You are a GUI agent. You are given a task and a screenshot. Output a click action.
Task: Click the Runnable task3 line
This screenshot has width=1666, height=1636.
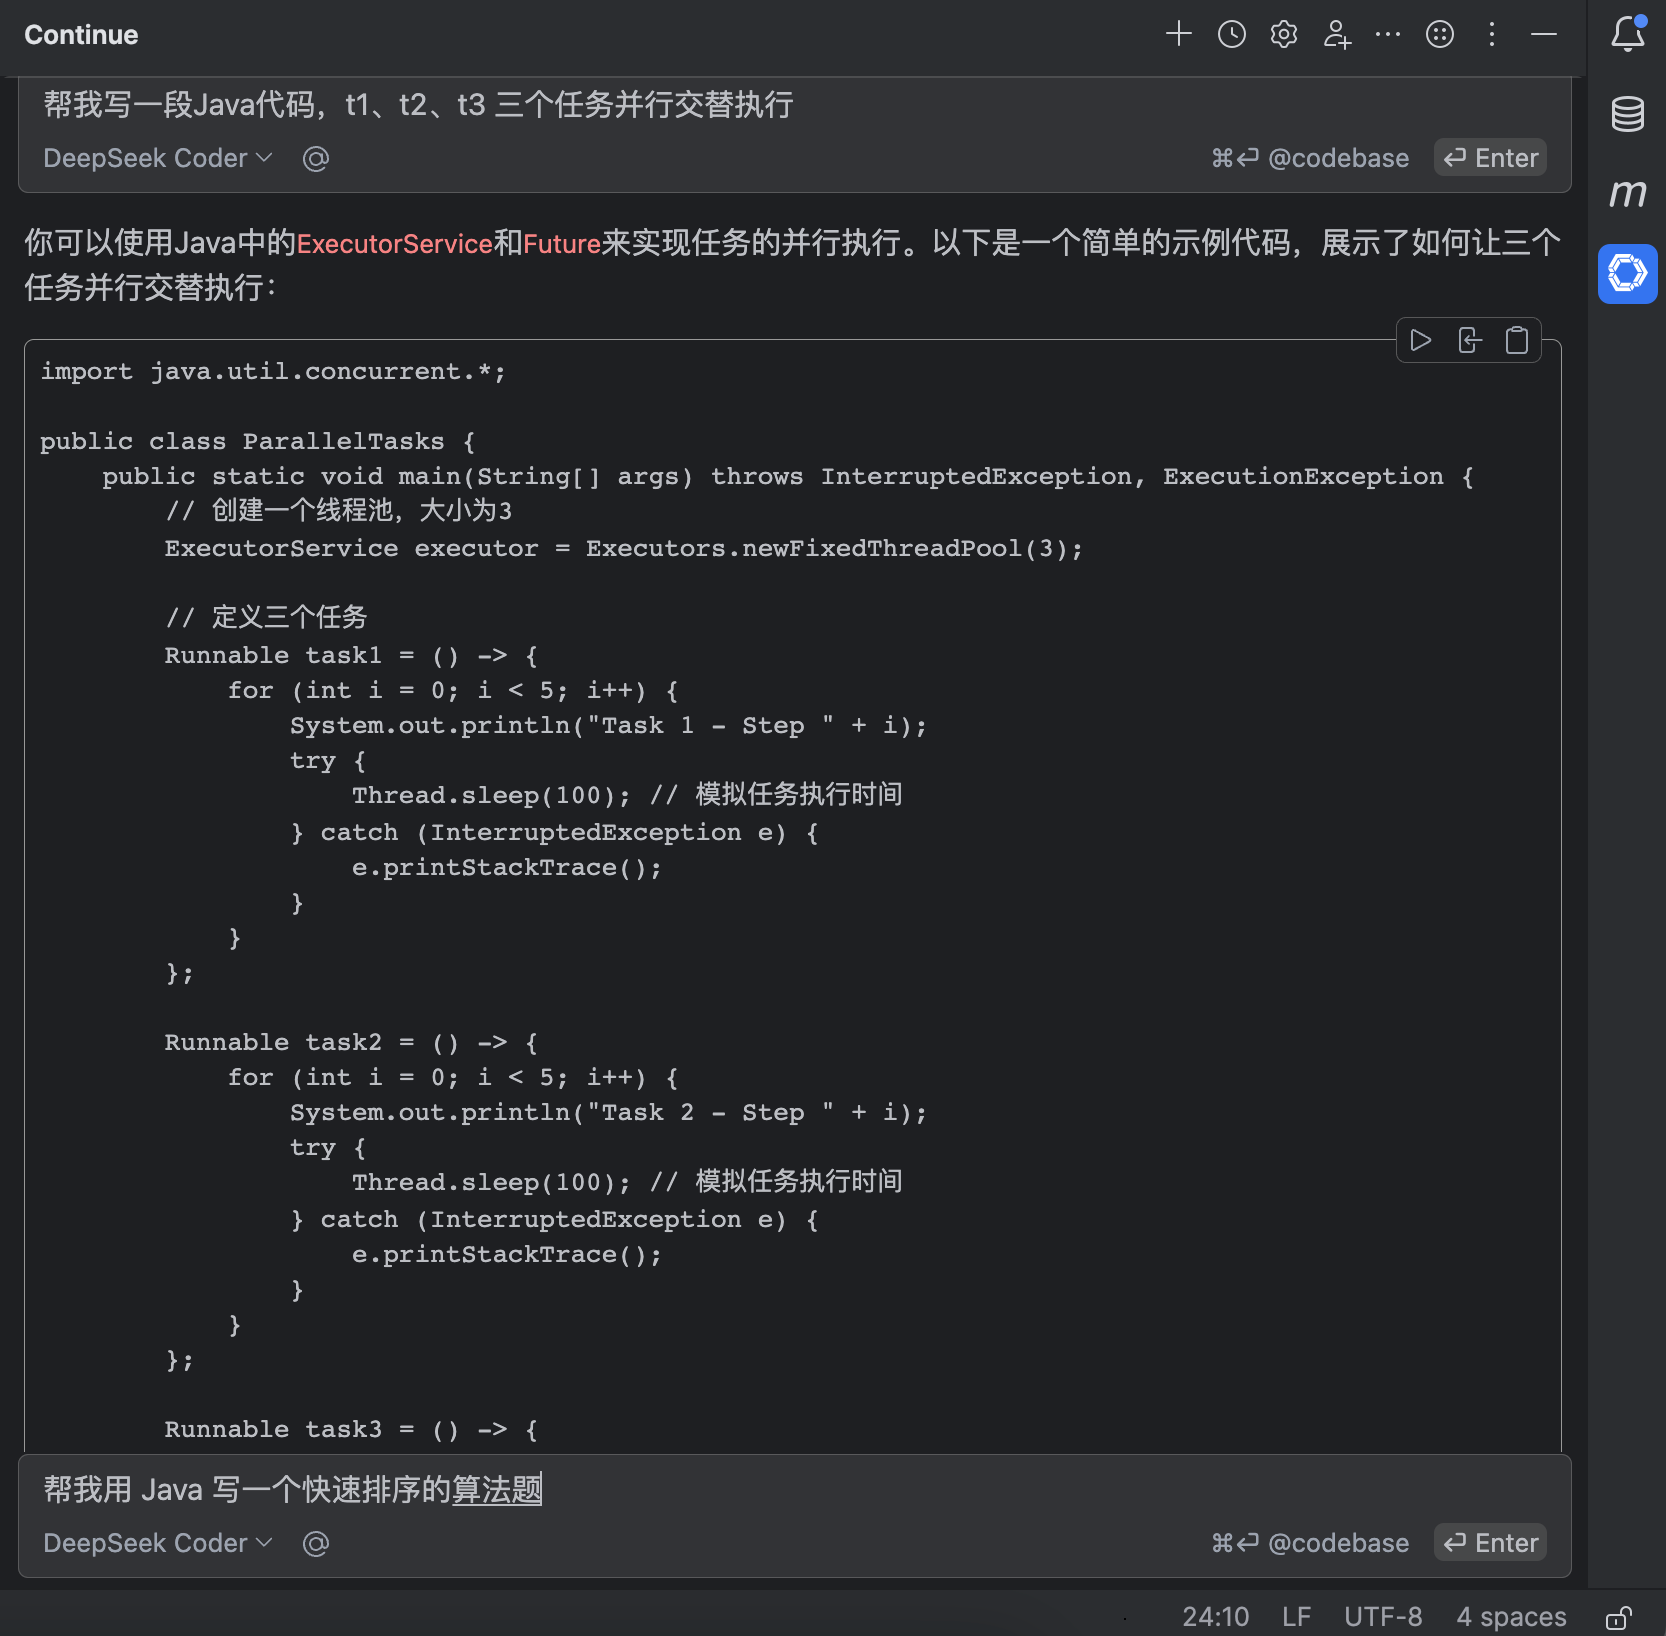click(351, 1429)
